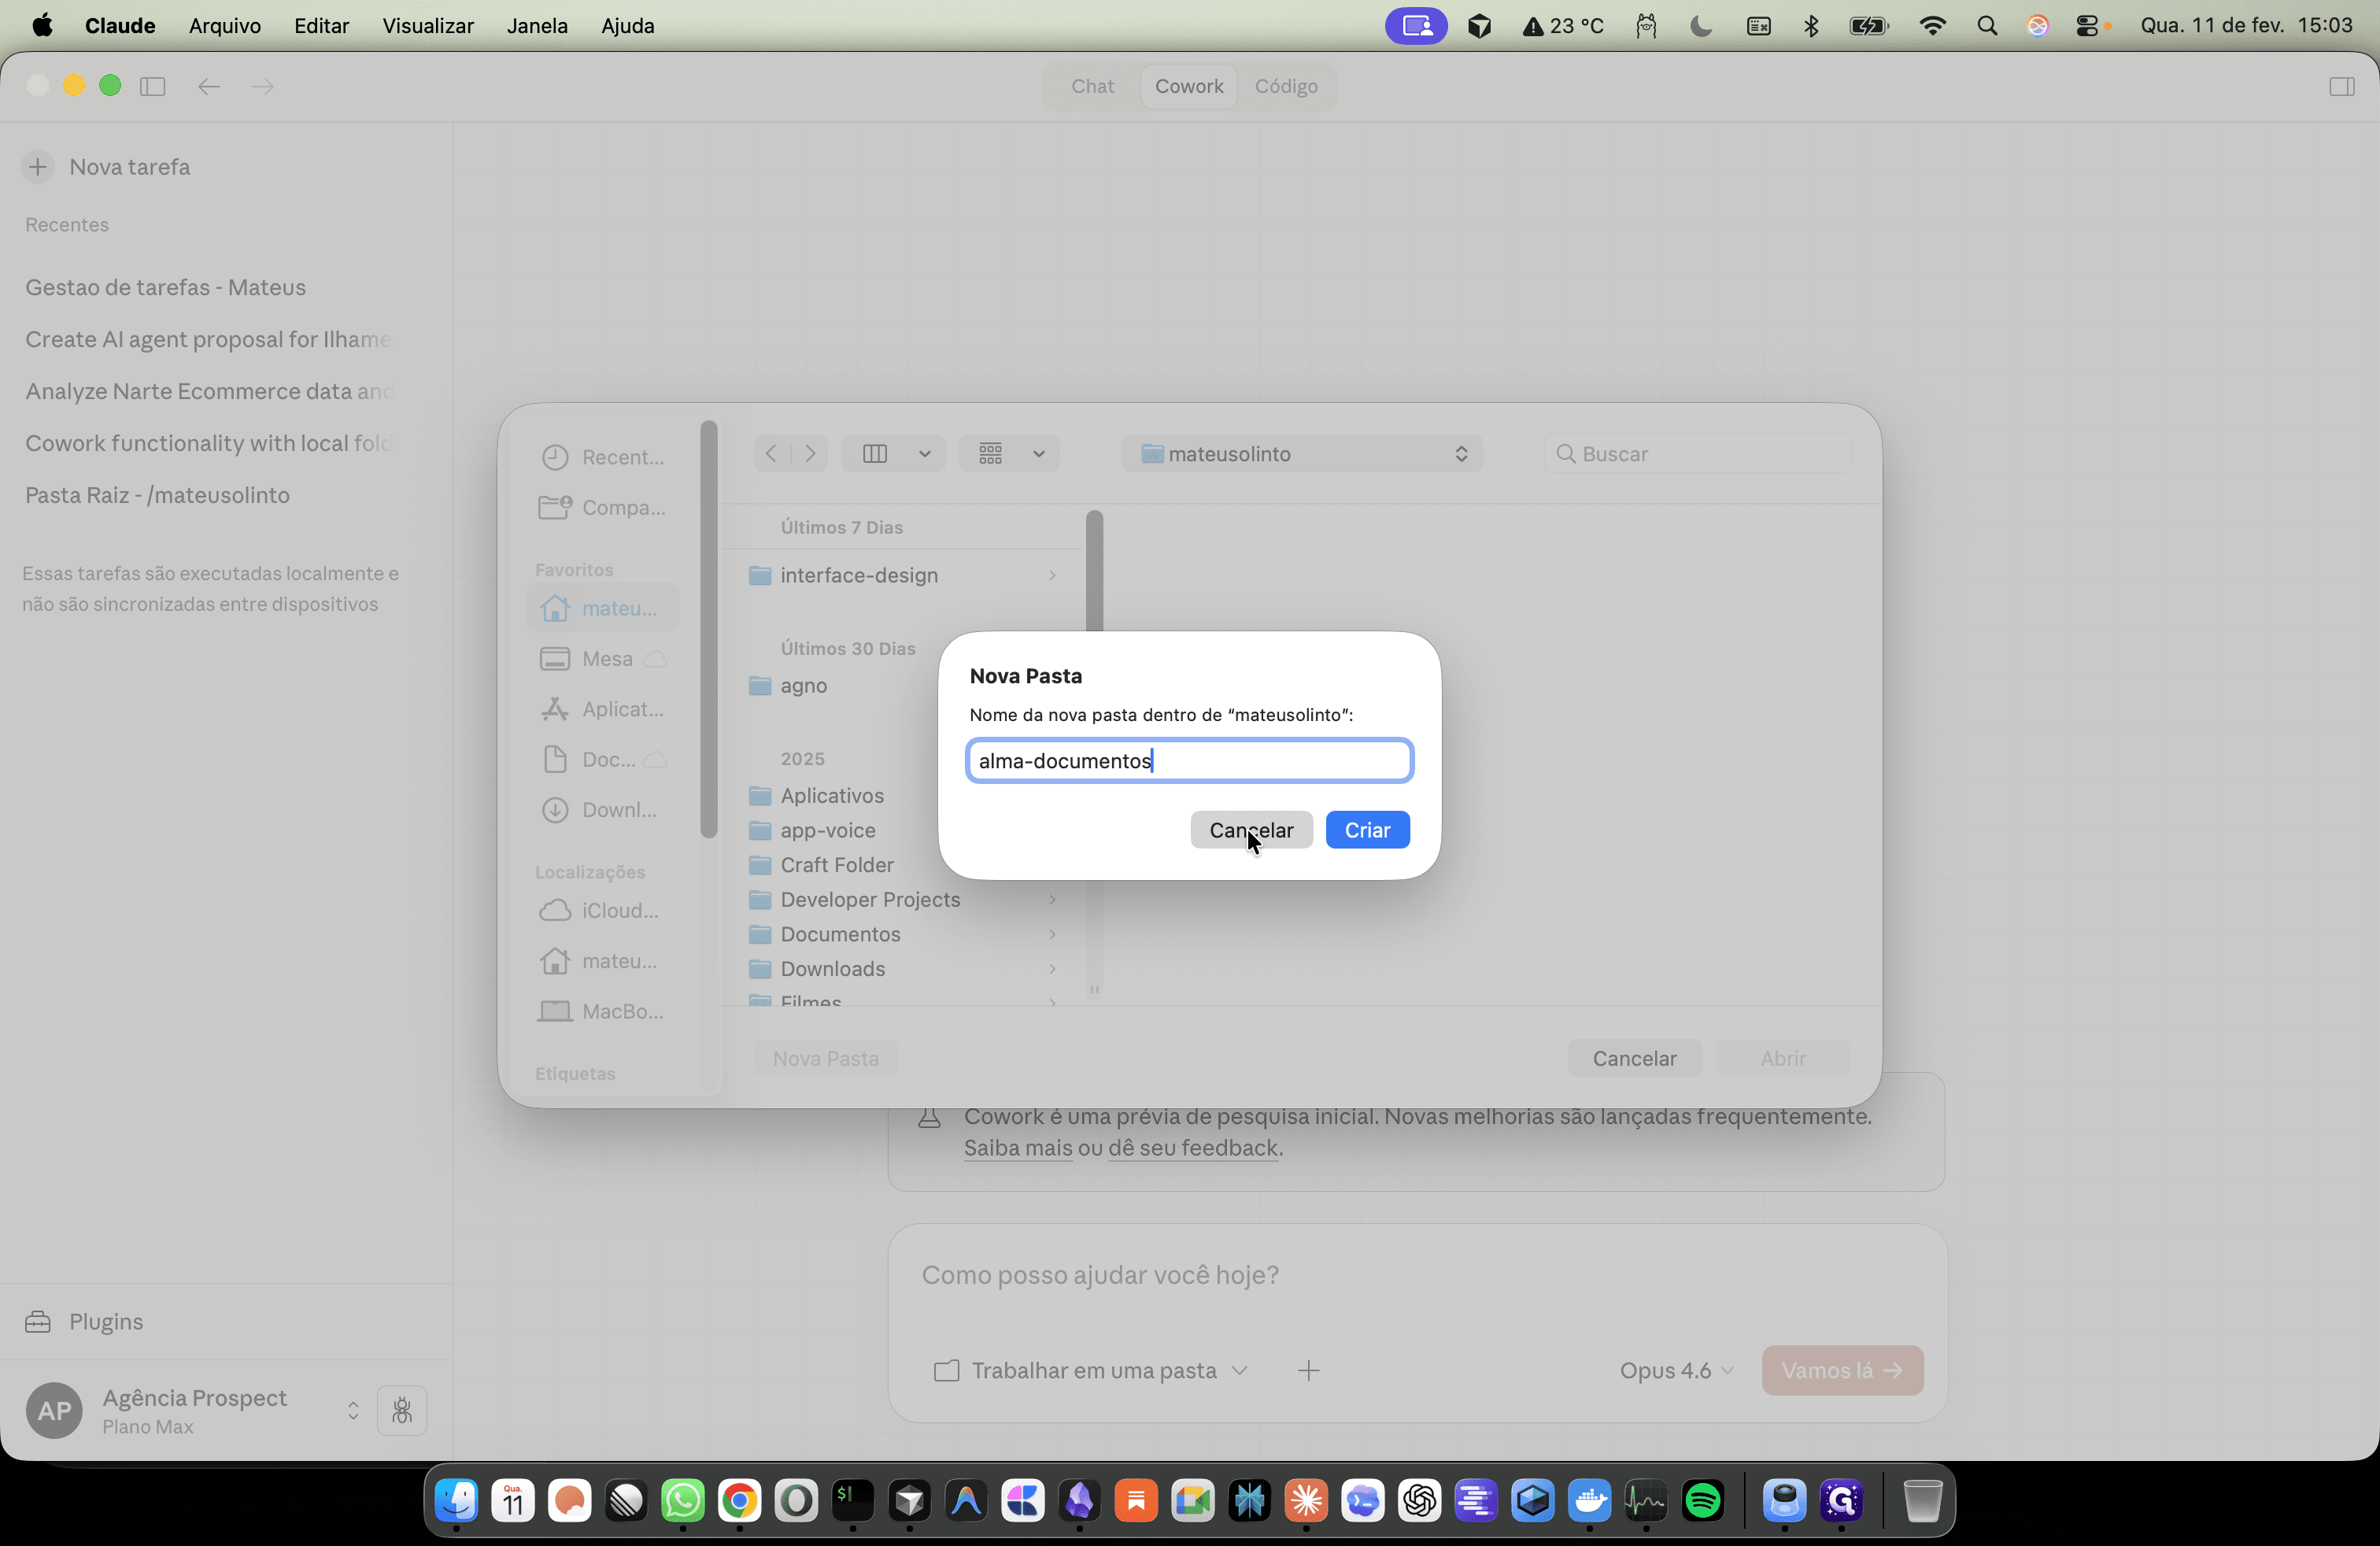
Task: Click the Buscar search field in file dialog
Action: click(1699, 454)
